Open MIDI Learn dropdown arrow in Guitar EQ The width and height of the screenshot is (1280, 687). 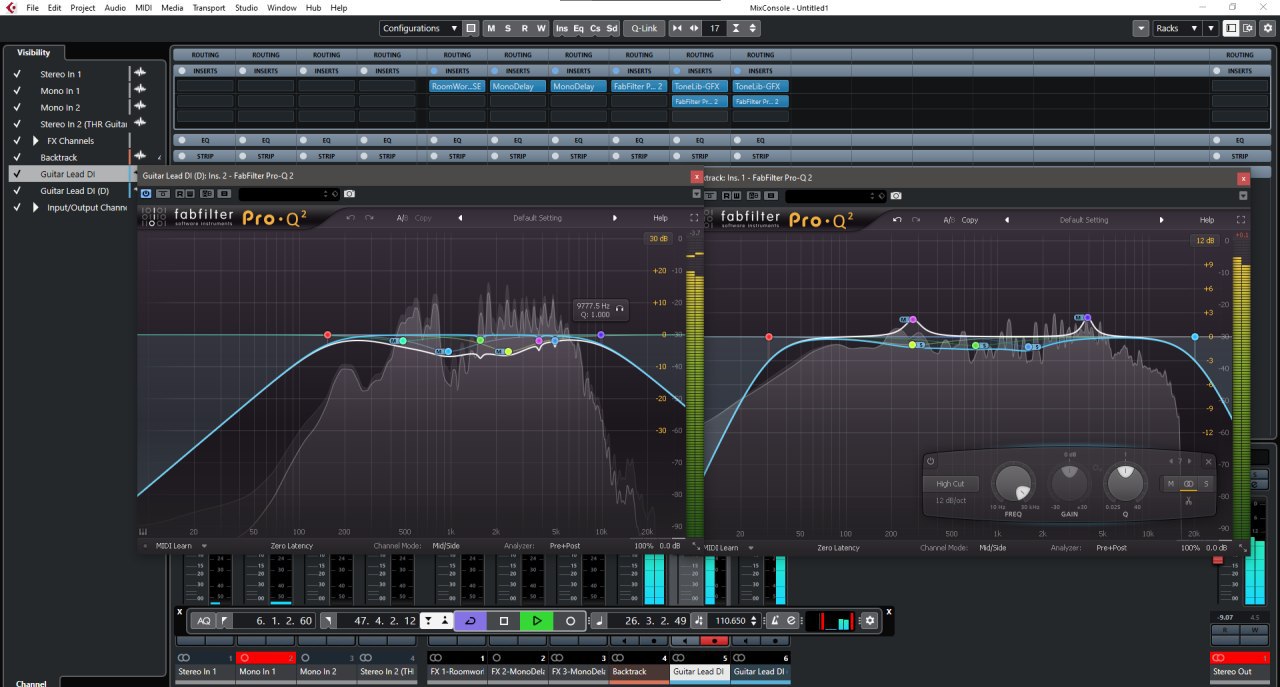[204, 546]
